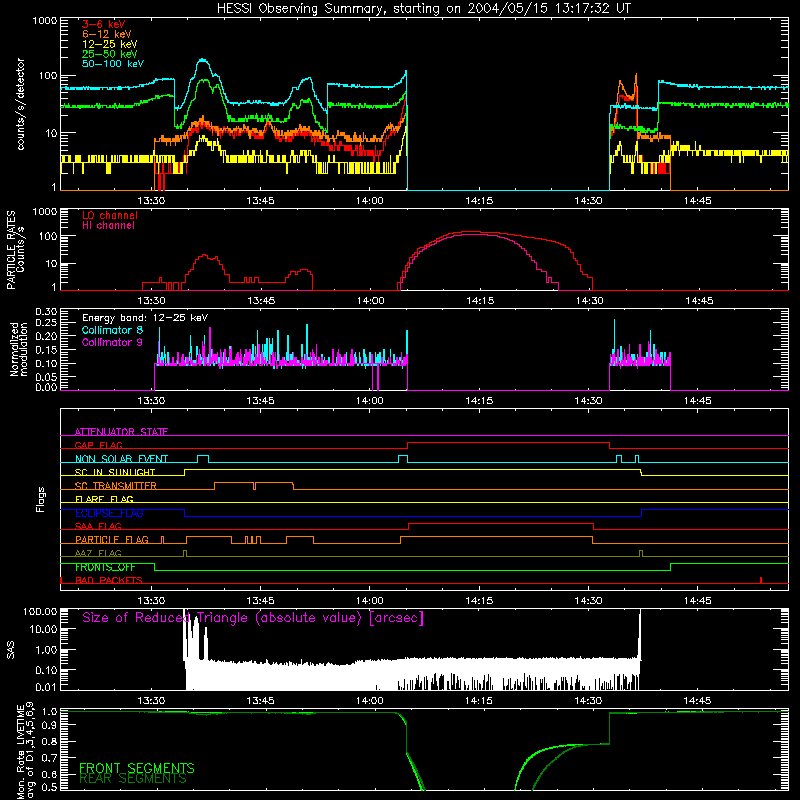This screenshot has height=800, width=800.
Task: Click the 100.00 label on SAS y-axis
Action: pyautogui.click(x=40, y=611)
